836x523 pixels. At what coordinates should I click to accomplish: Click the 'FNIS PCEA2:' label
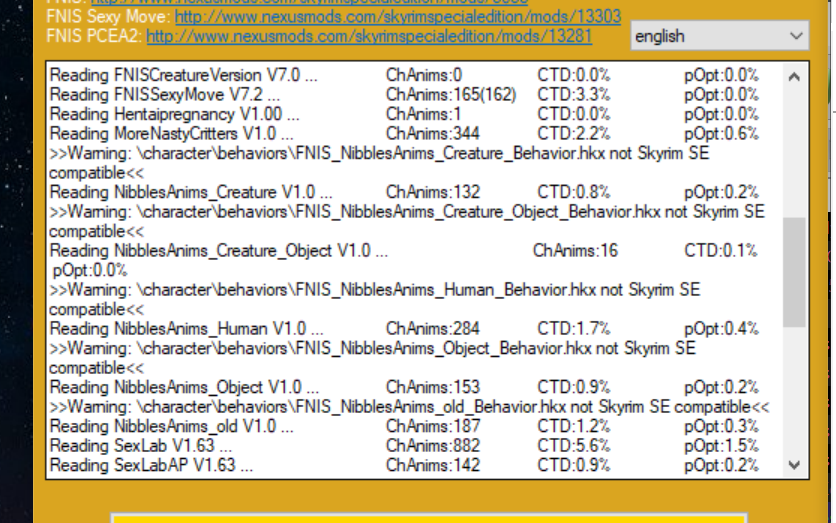(94, 36)
